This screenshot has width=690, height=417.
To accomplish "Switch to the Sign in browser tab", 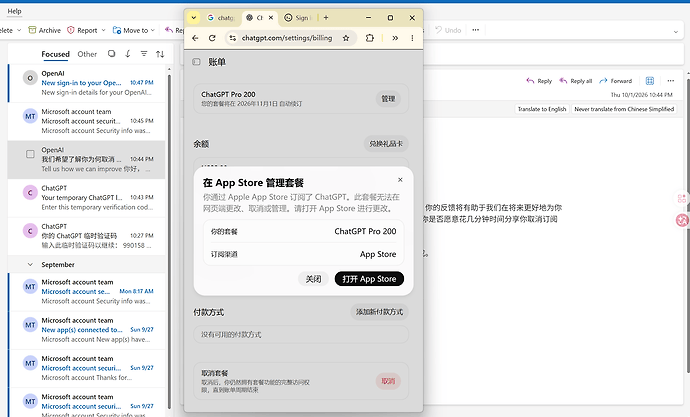I will pyautogui.click(x=298, y=18).
